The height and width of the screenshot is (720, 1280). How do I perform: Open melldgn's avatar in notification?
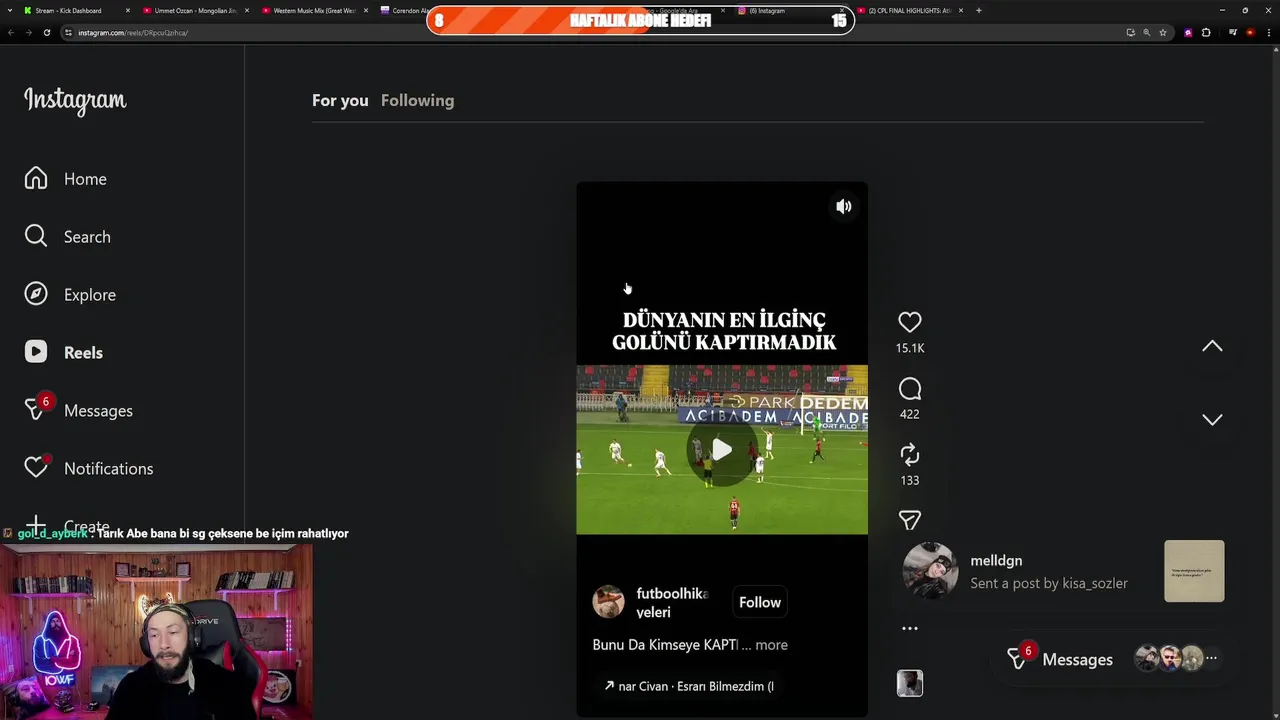[x=930, y=571]
